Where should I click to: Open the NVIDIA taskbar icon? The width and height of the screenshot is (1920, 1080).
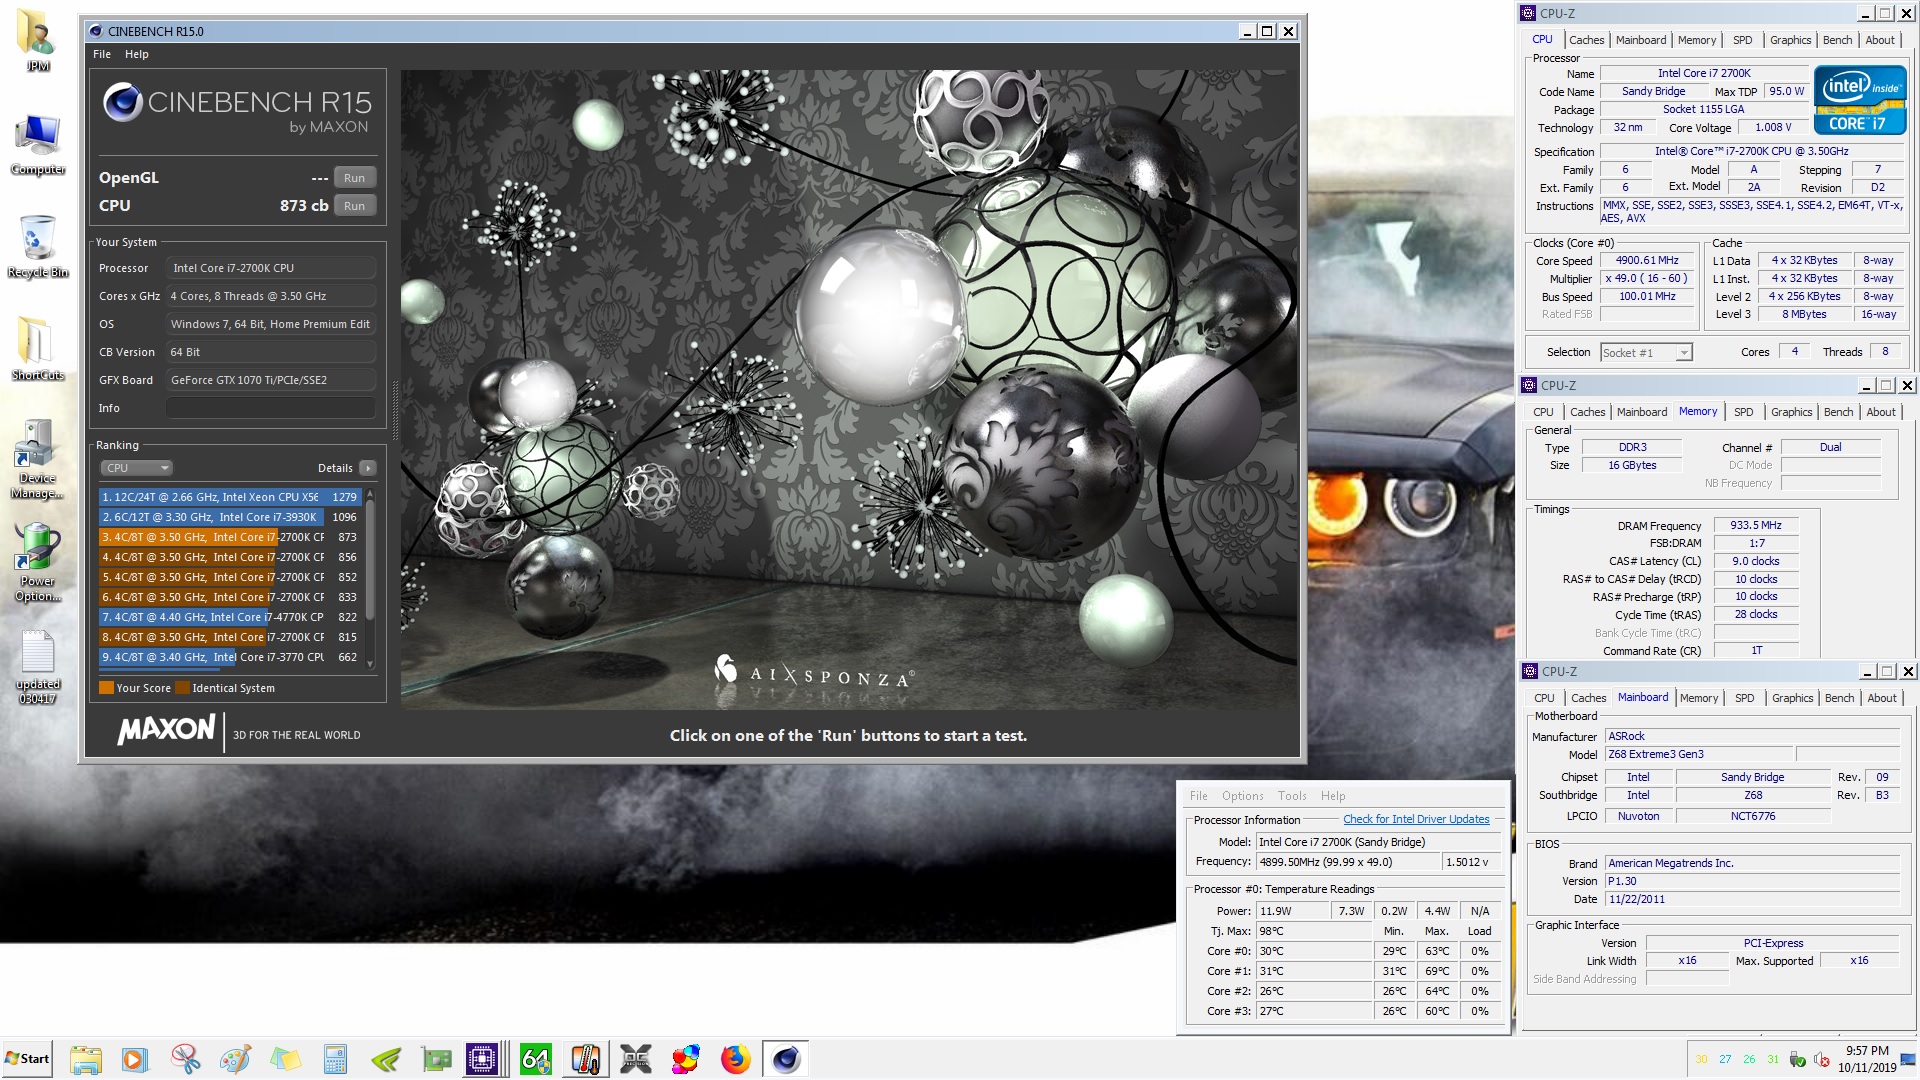[x=386, y=1059]
